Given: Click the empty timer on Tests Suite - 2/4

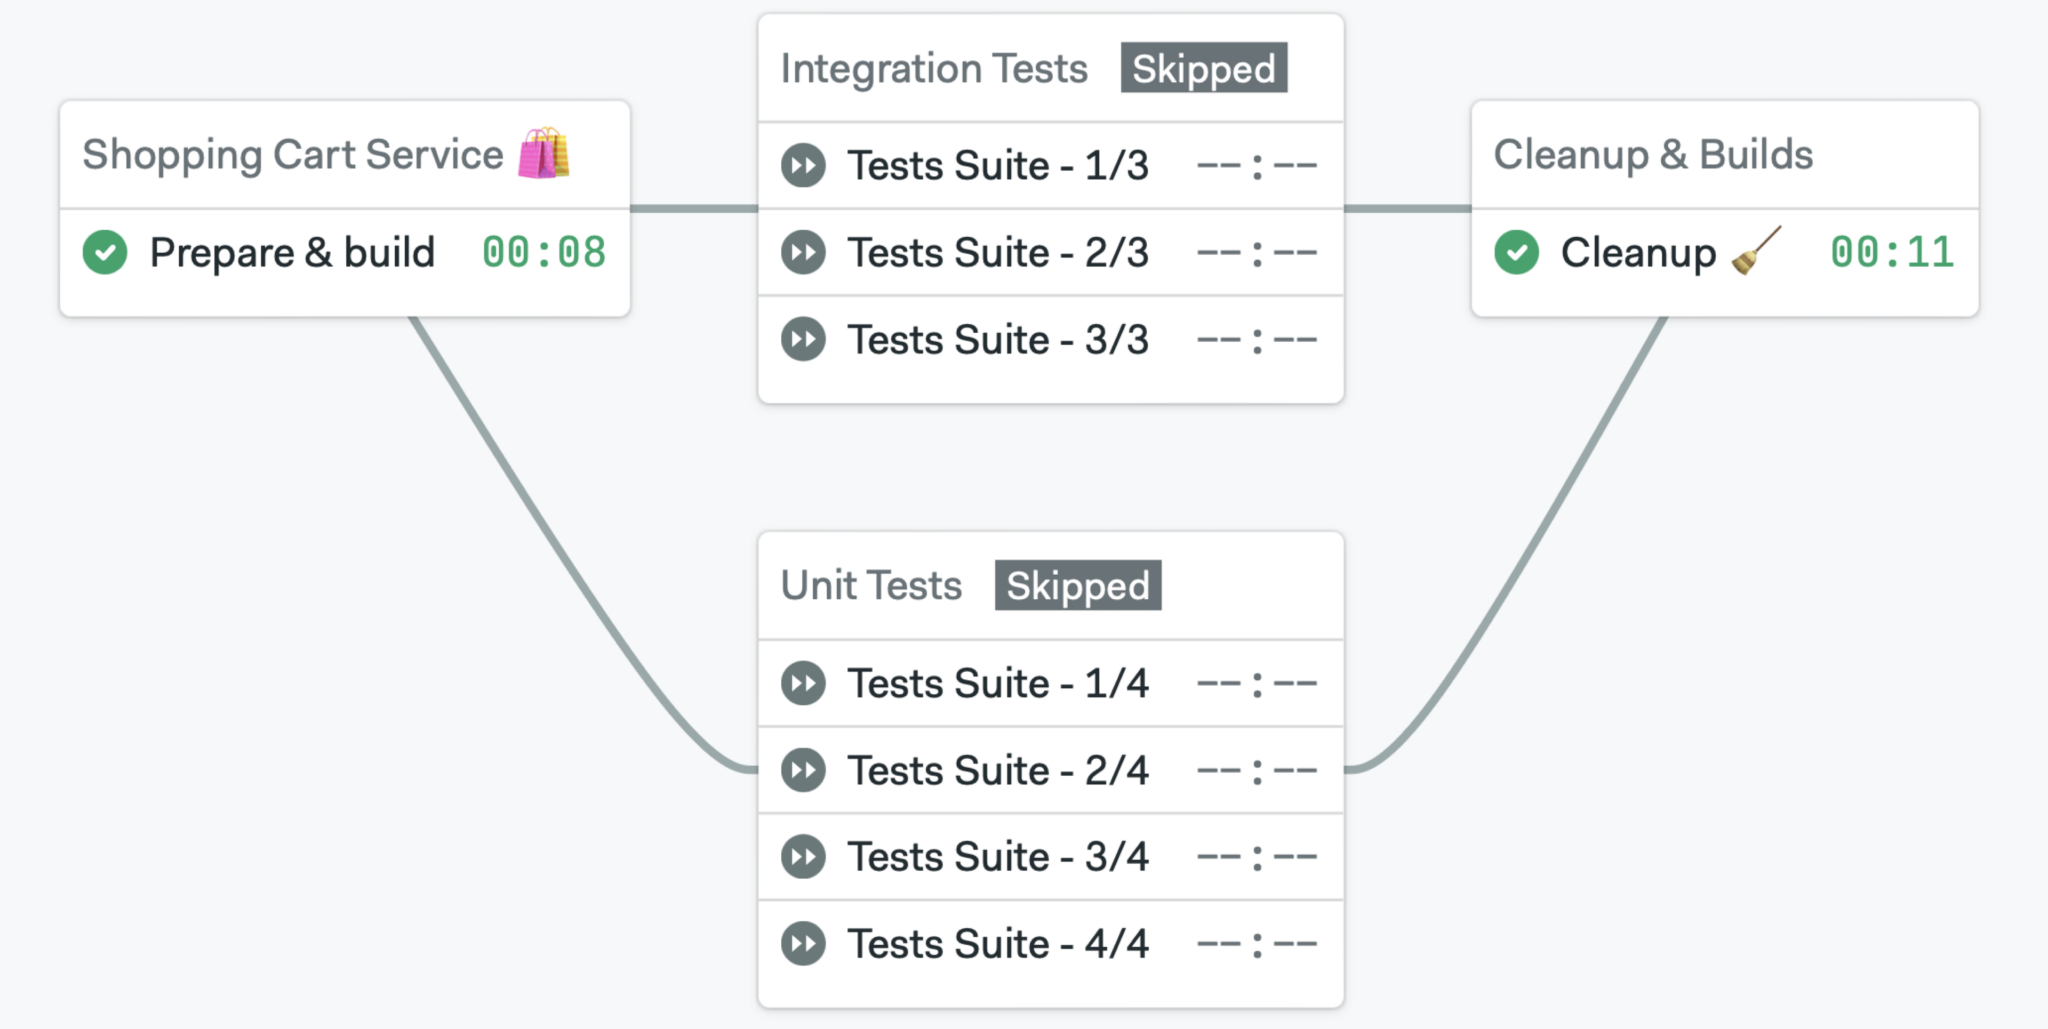Looking at the screenshot, I should (x=1257, y=769).
